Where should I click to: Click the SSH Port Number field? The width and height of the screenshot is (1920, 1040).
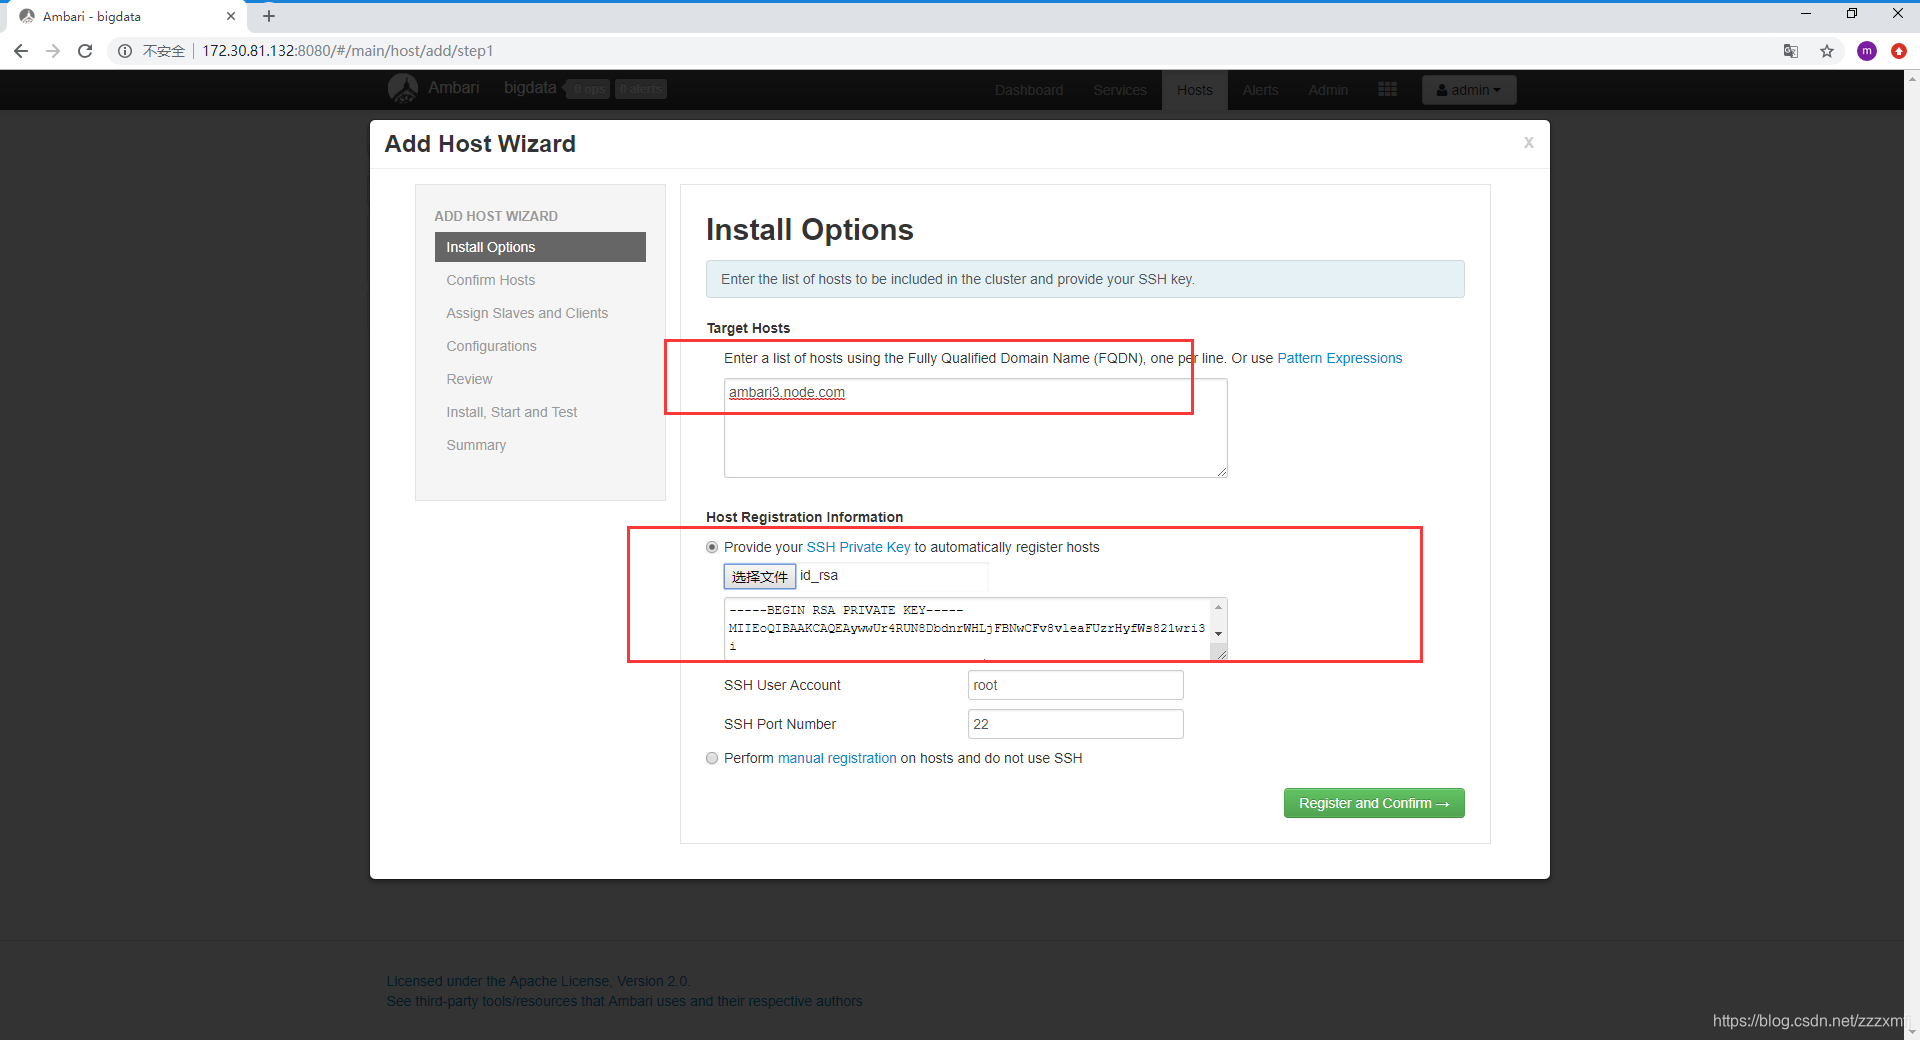click(x=1075, y=724)
